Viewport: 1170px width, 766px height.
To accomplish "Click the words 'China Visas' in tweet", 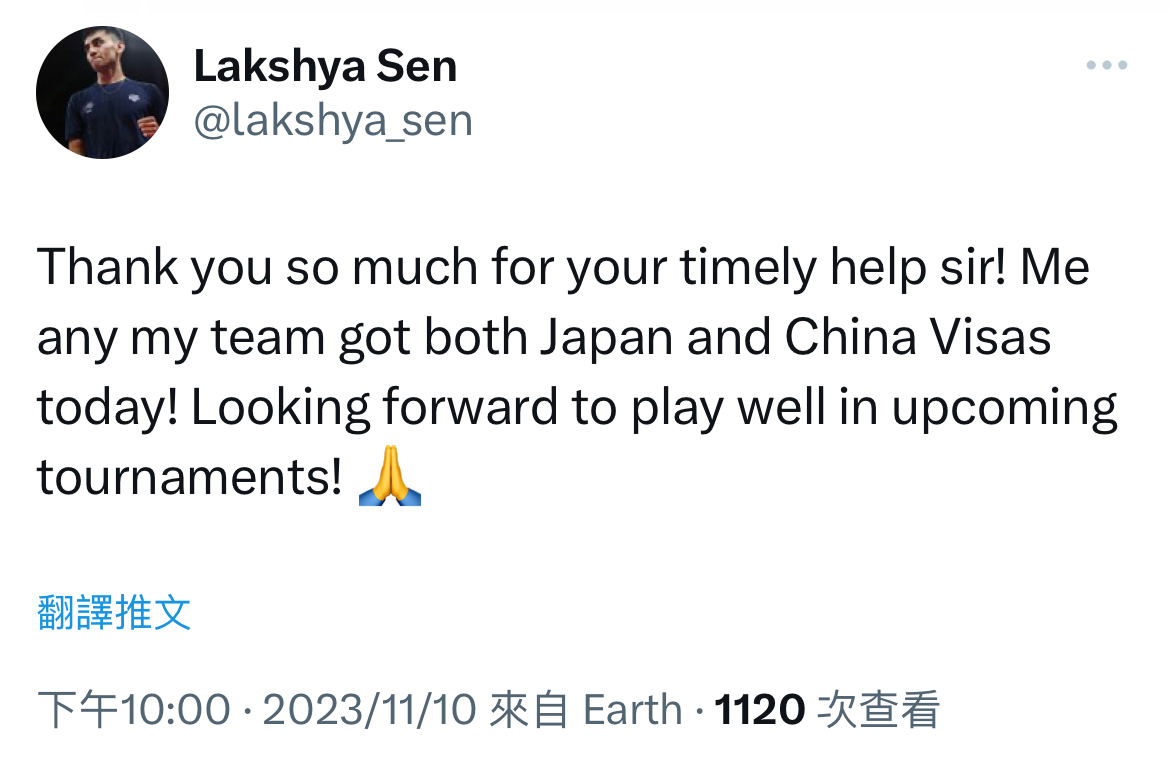I will (918, 337).
